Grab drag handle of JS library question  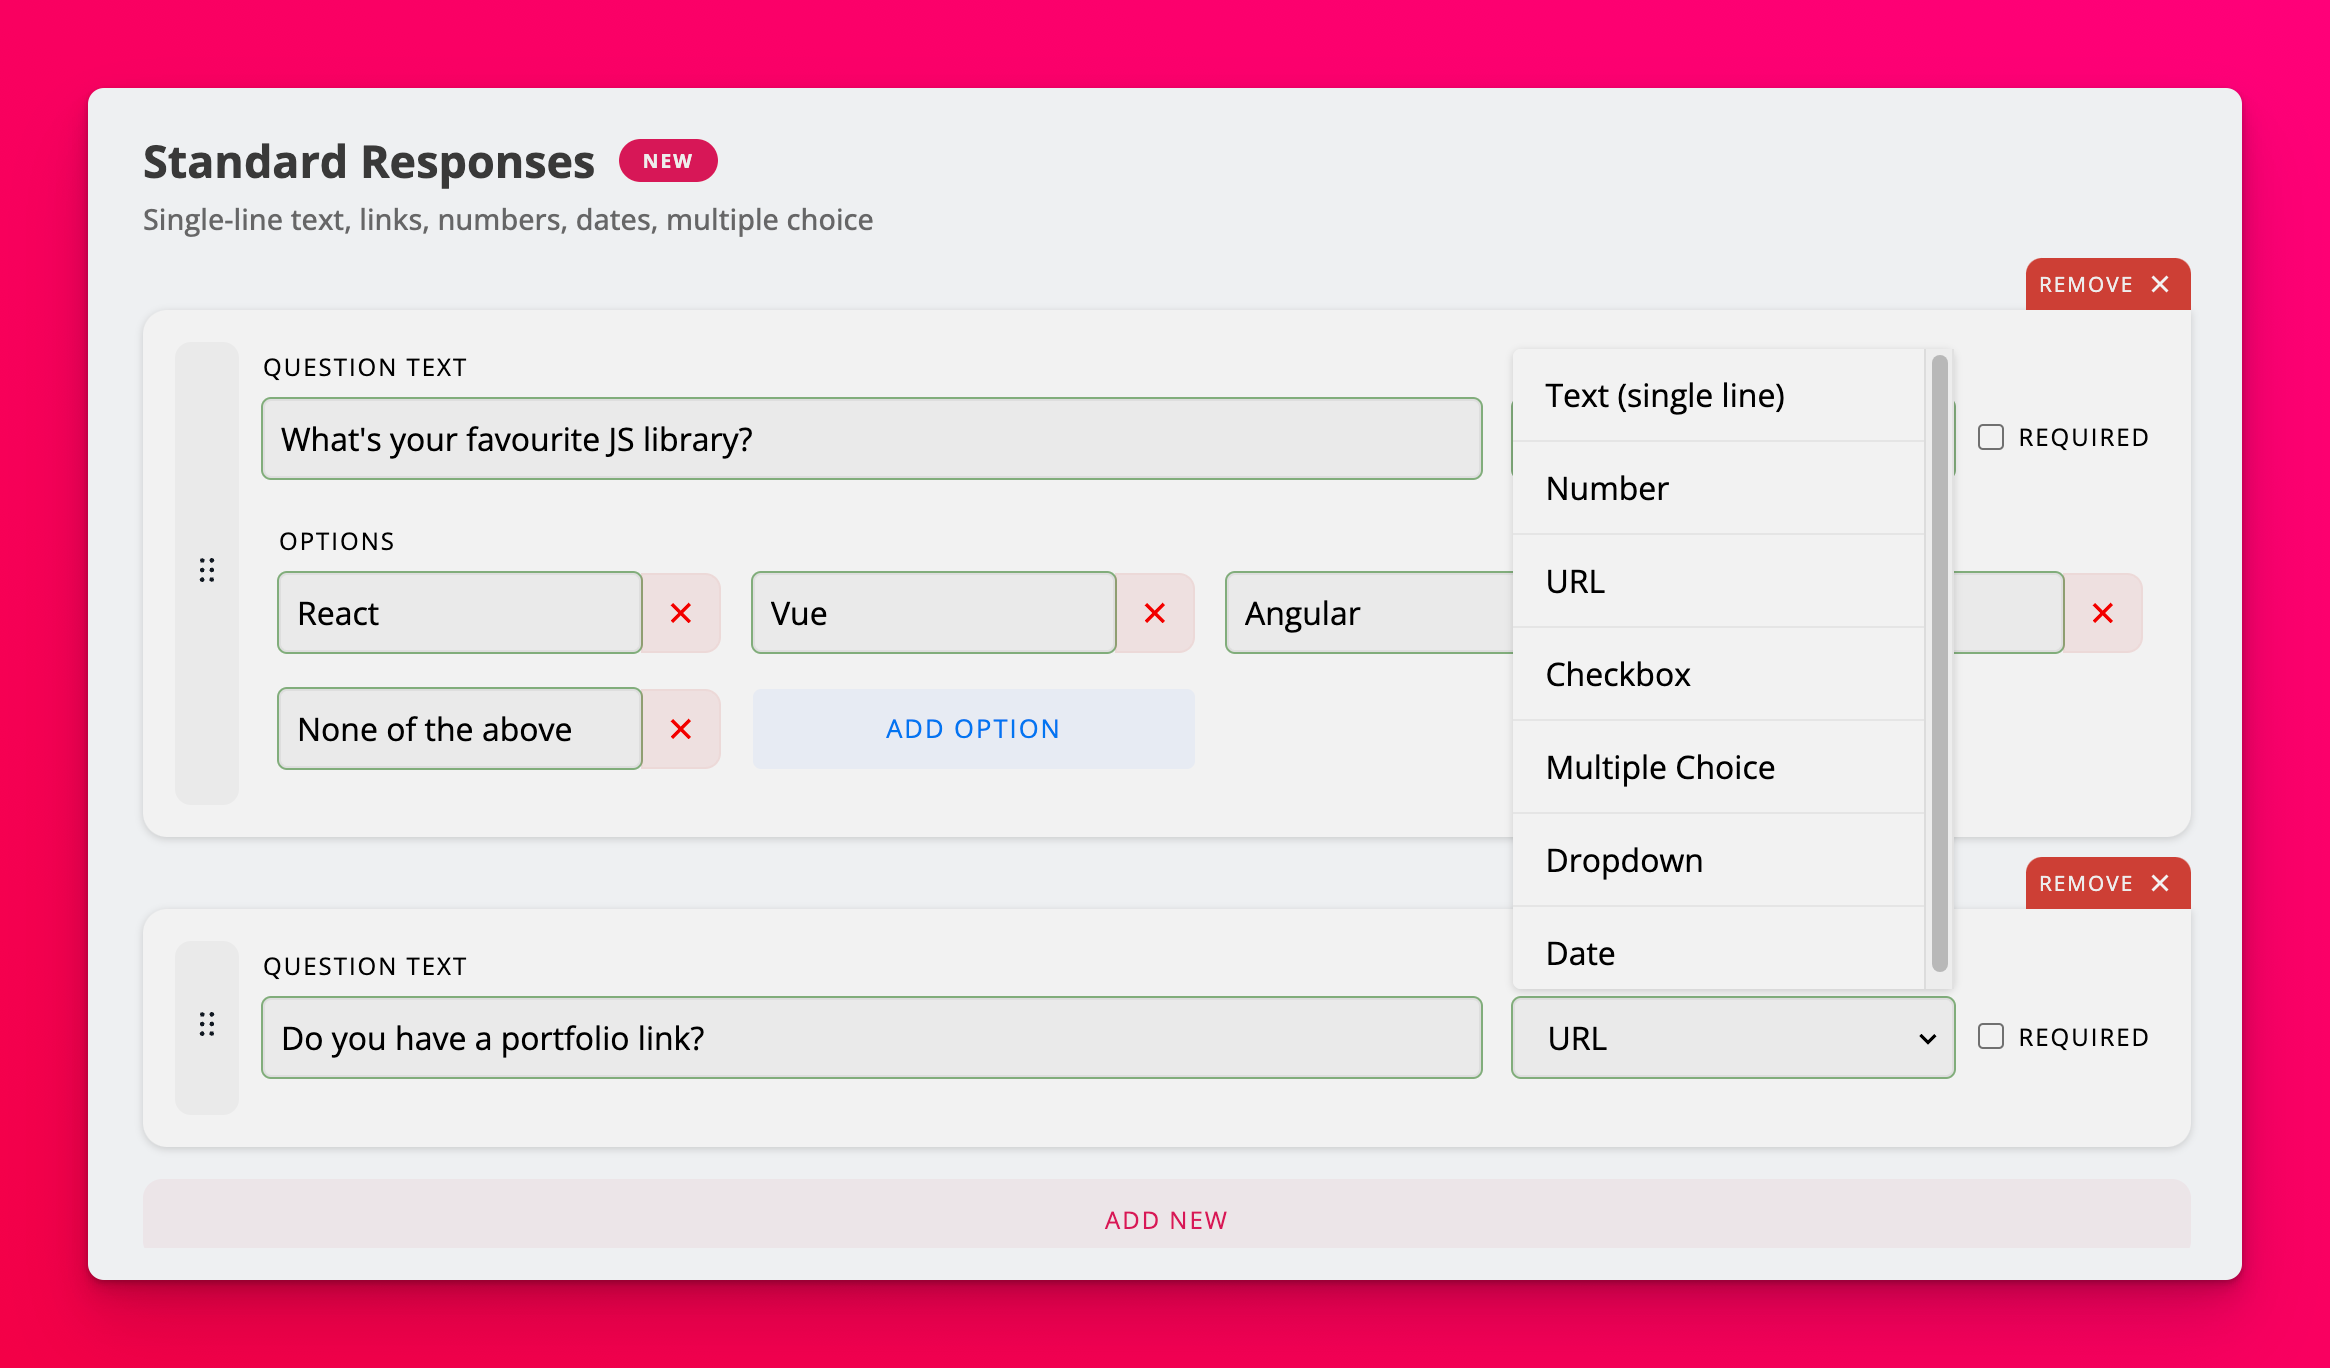[x=207, y=571]
